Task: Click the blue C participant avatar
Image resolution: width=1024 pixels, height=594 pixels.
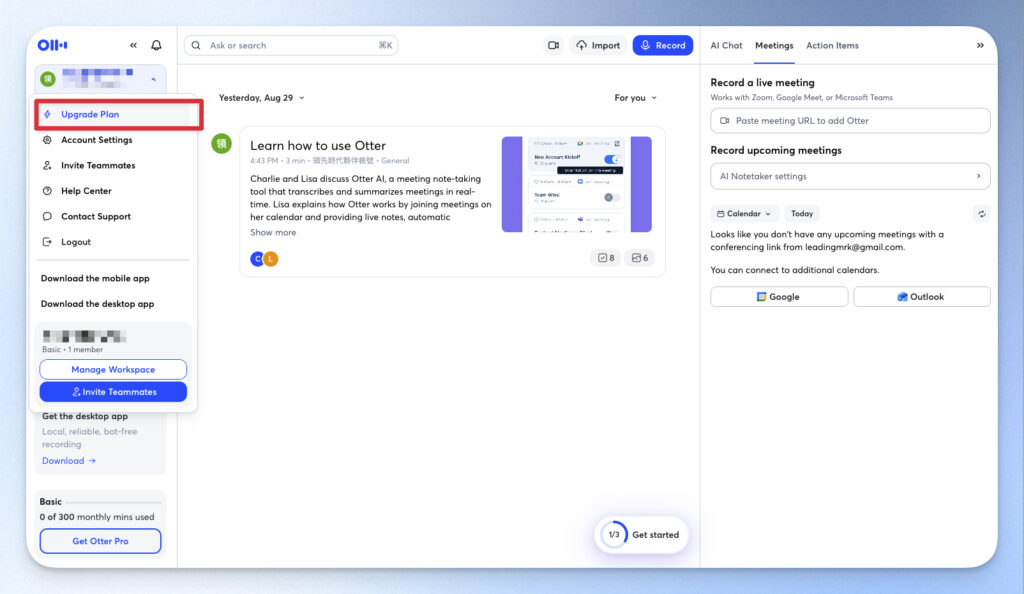Action: [257, 259]
